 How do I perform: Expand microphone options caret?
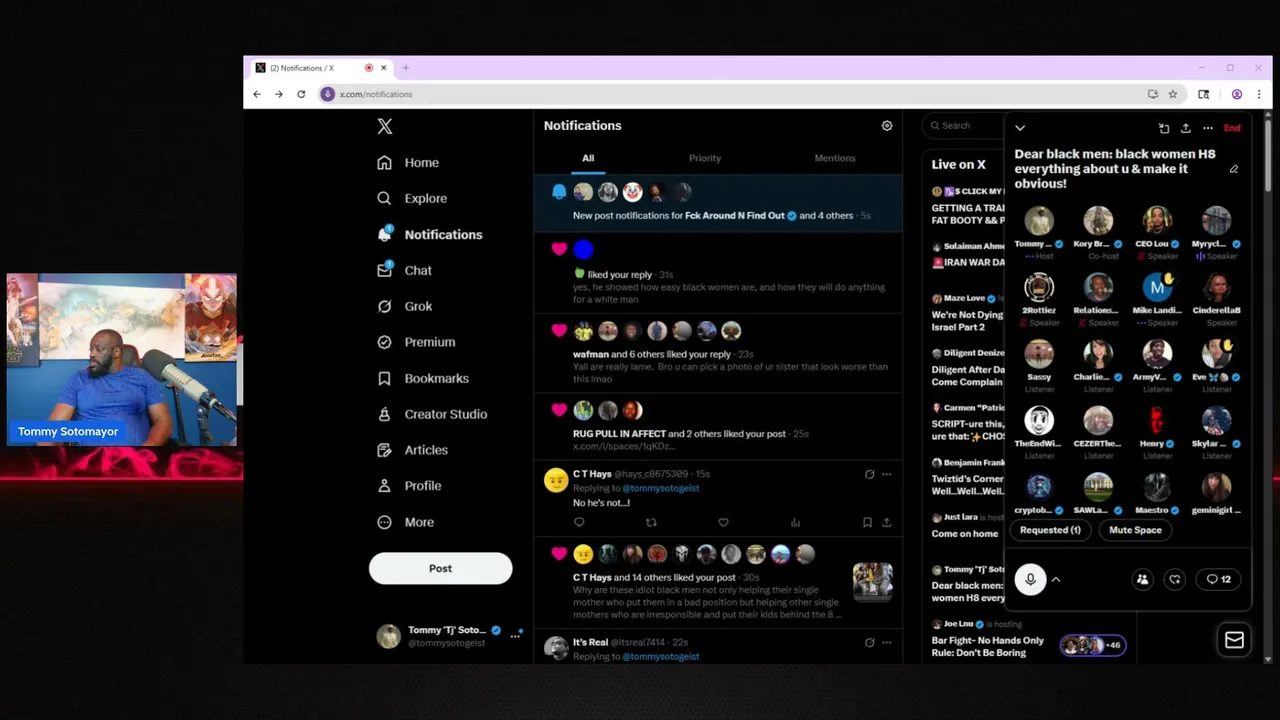tap(1055, 579)
